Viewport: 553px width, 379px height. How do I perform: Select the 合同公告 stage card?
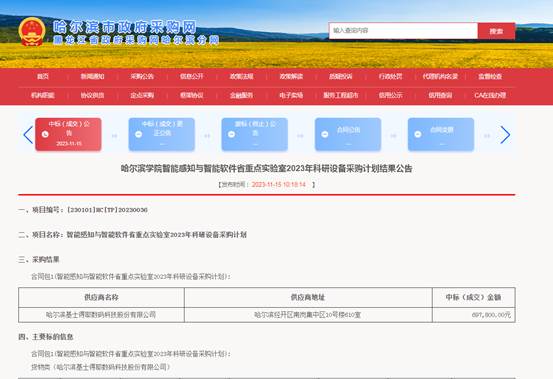tap(348, 134)
